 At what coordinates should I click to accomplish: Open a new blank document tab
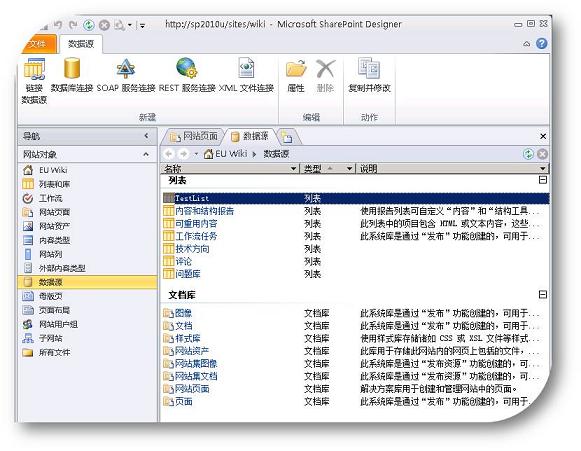click(x=287, y=137)
